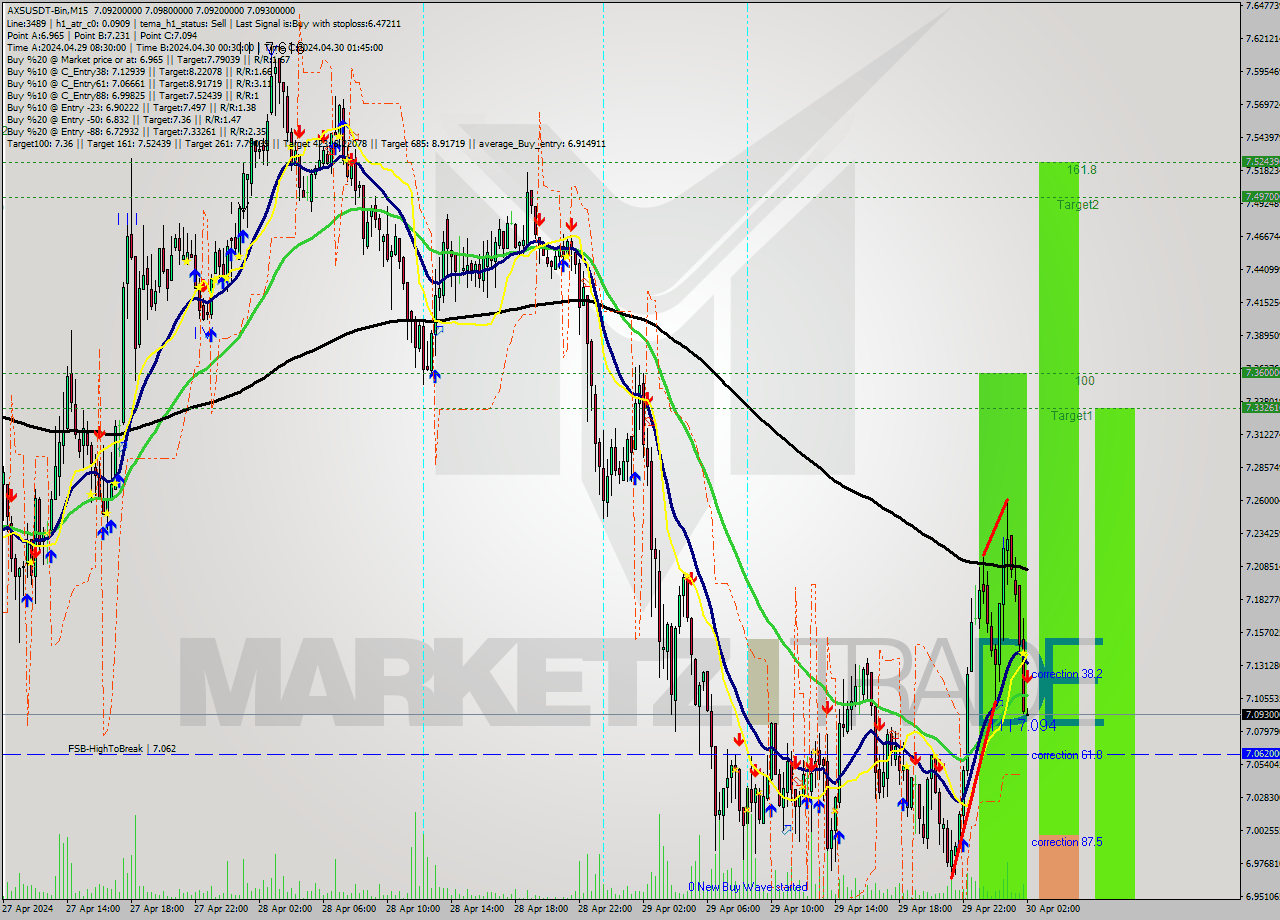Select the 28 Apr 14:00 time label
Screen dimensions: 1280x920
(x=477, y=910)
